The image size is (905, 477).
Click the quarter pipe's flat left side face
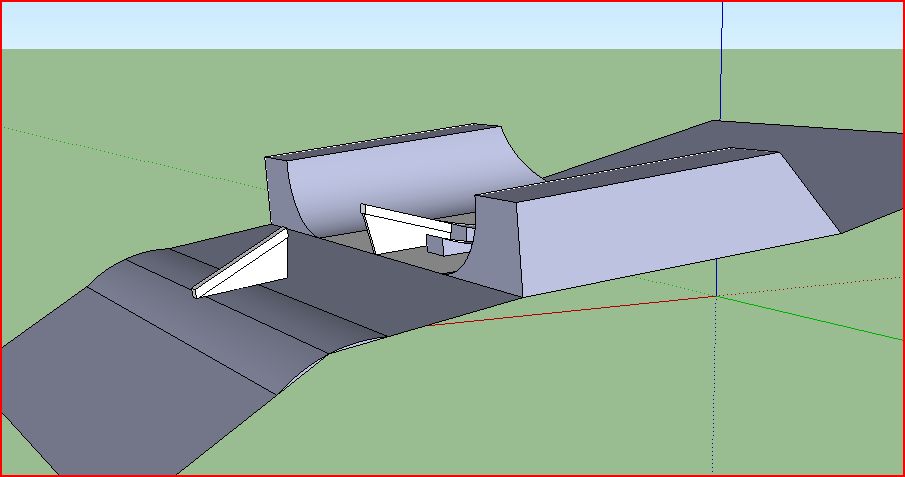(x=281, y=195)
